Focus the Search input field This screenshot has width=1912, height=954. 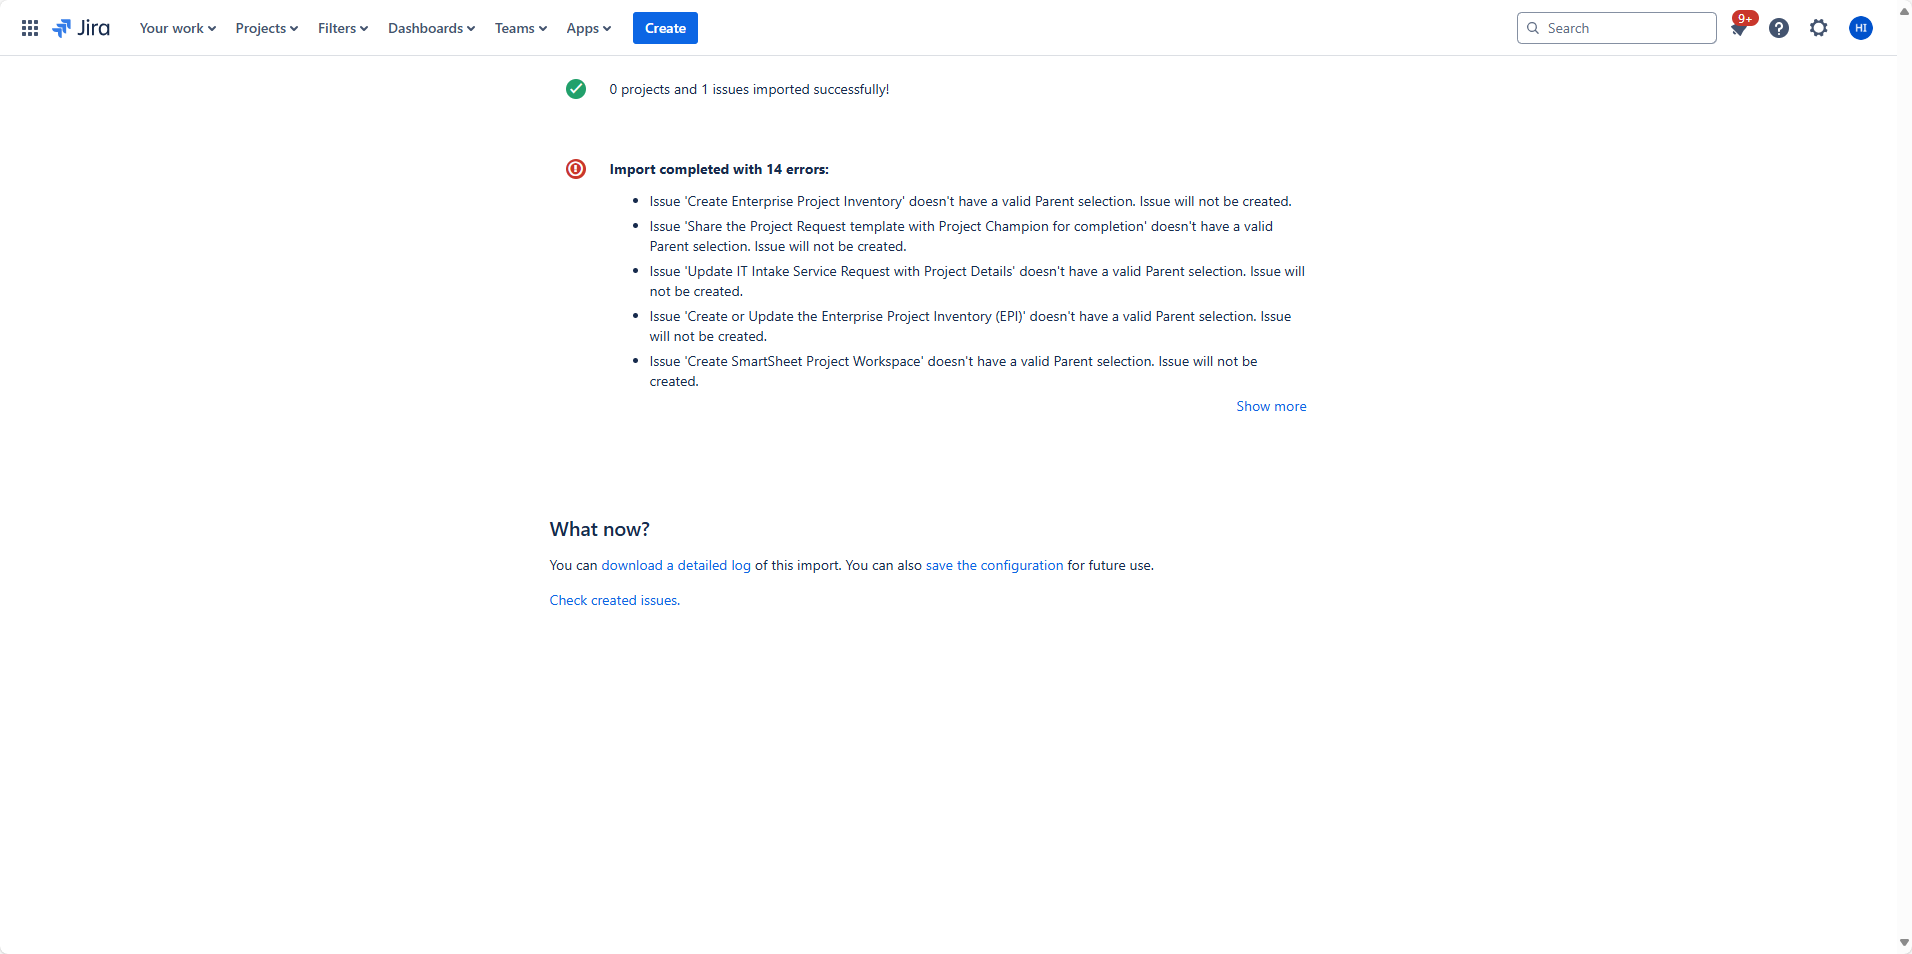[1616, 28]
